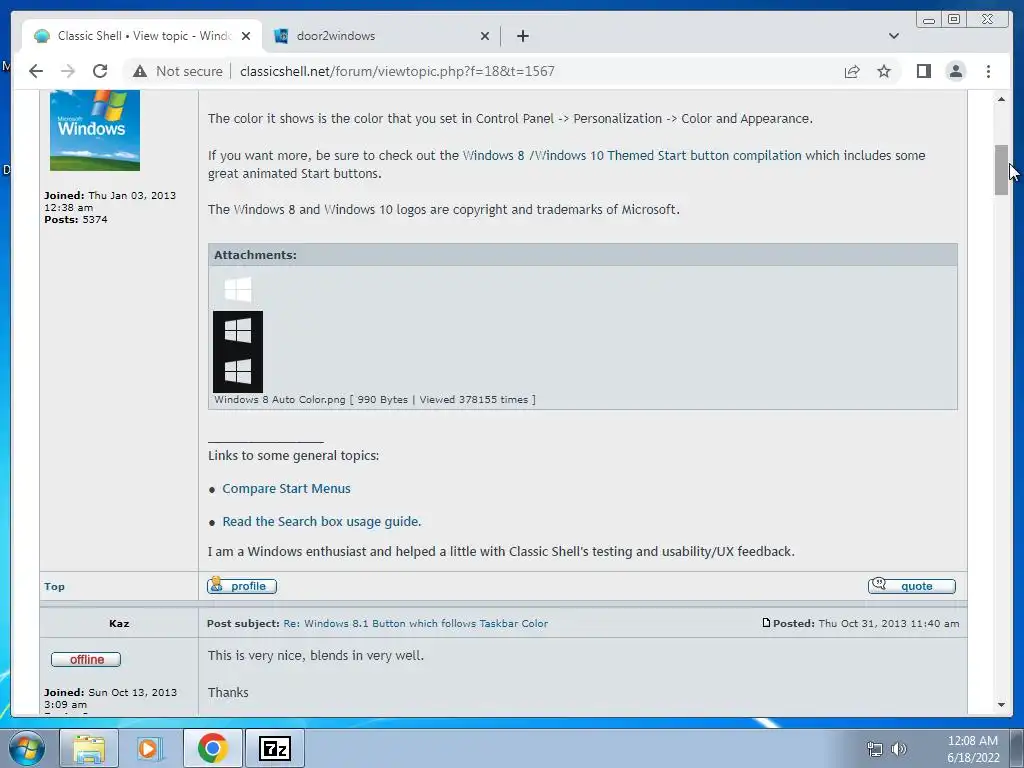Viewport: 1024px width, 768px height.
Task: Click the volume speaker tray icon
Action: pyautogui.click(x=899, y=749)
